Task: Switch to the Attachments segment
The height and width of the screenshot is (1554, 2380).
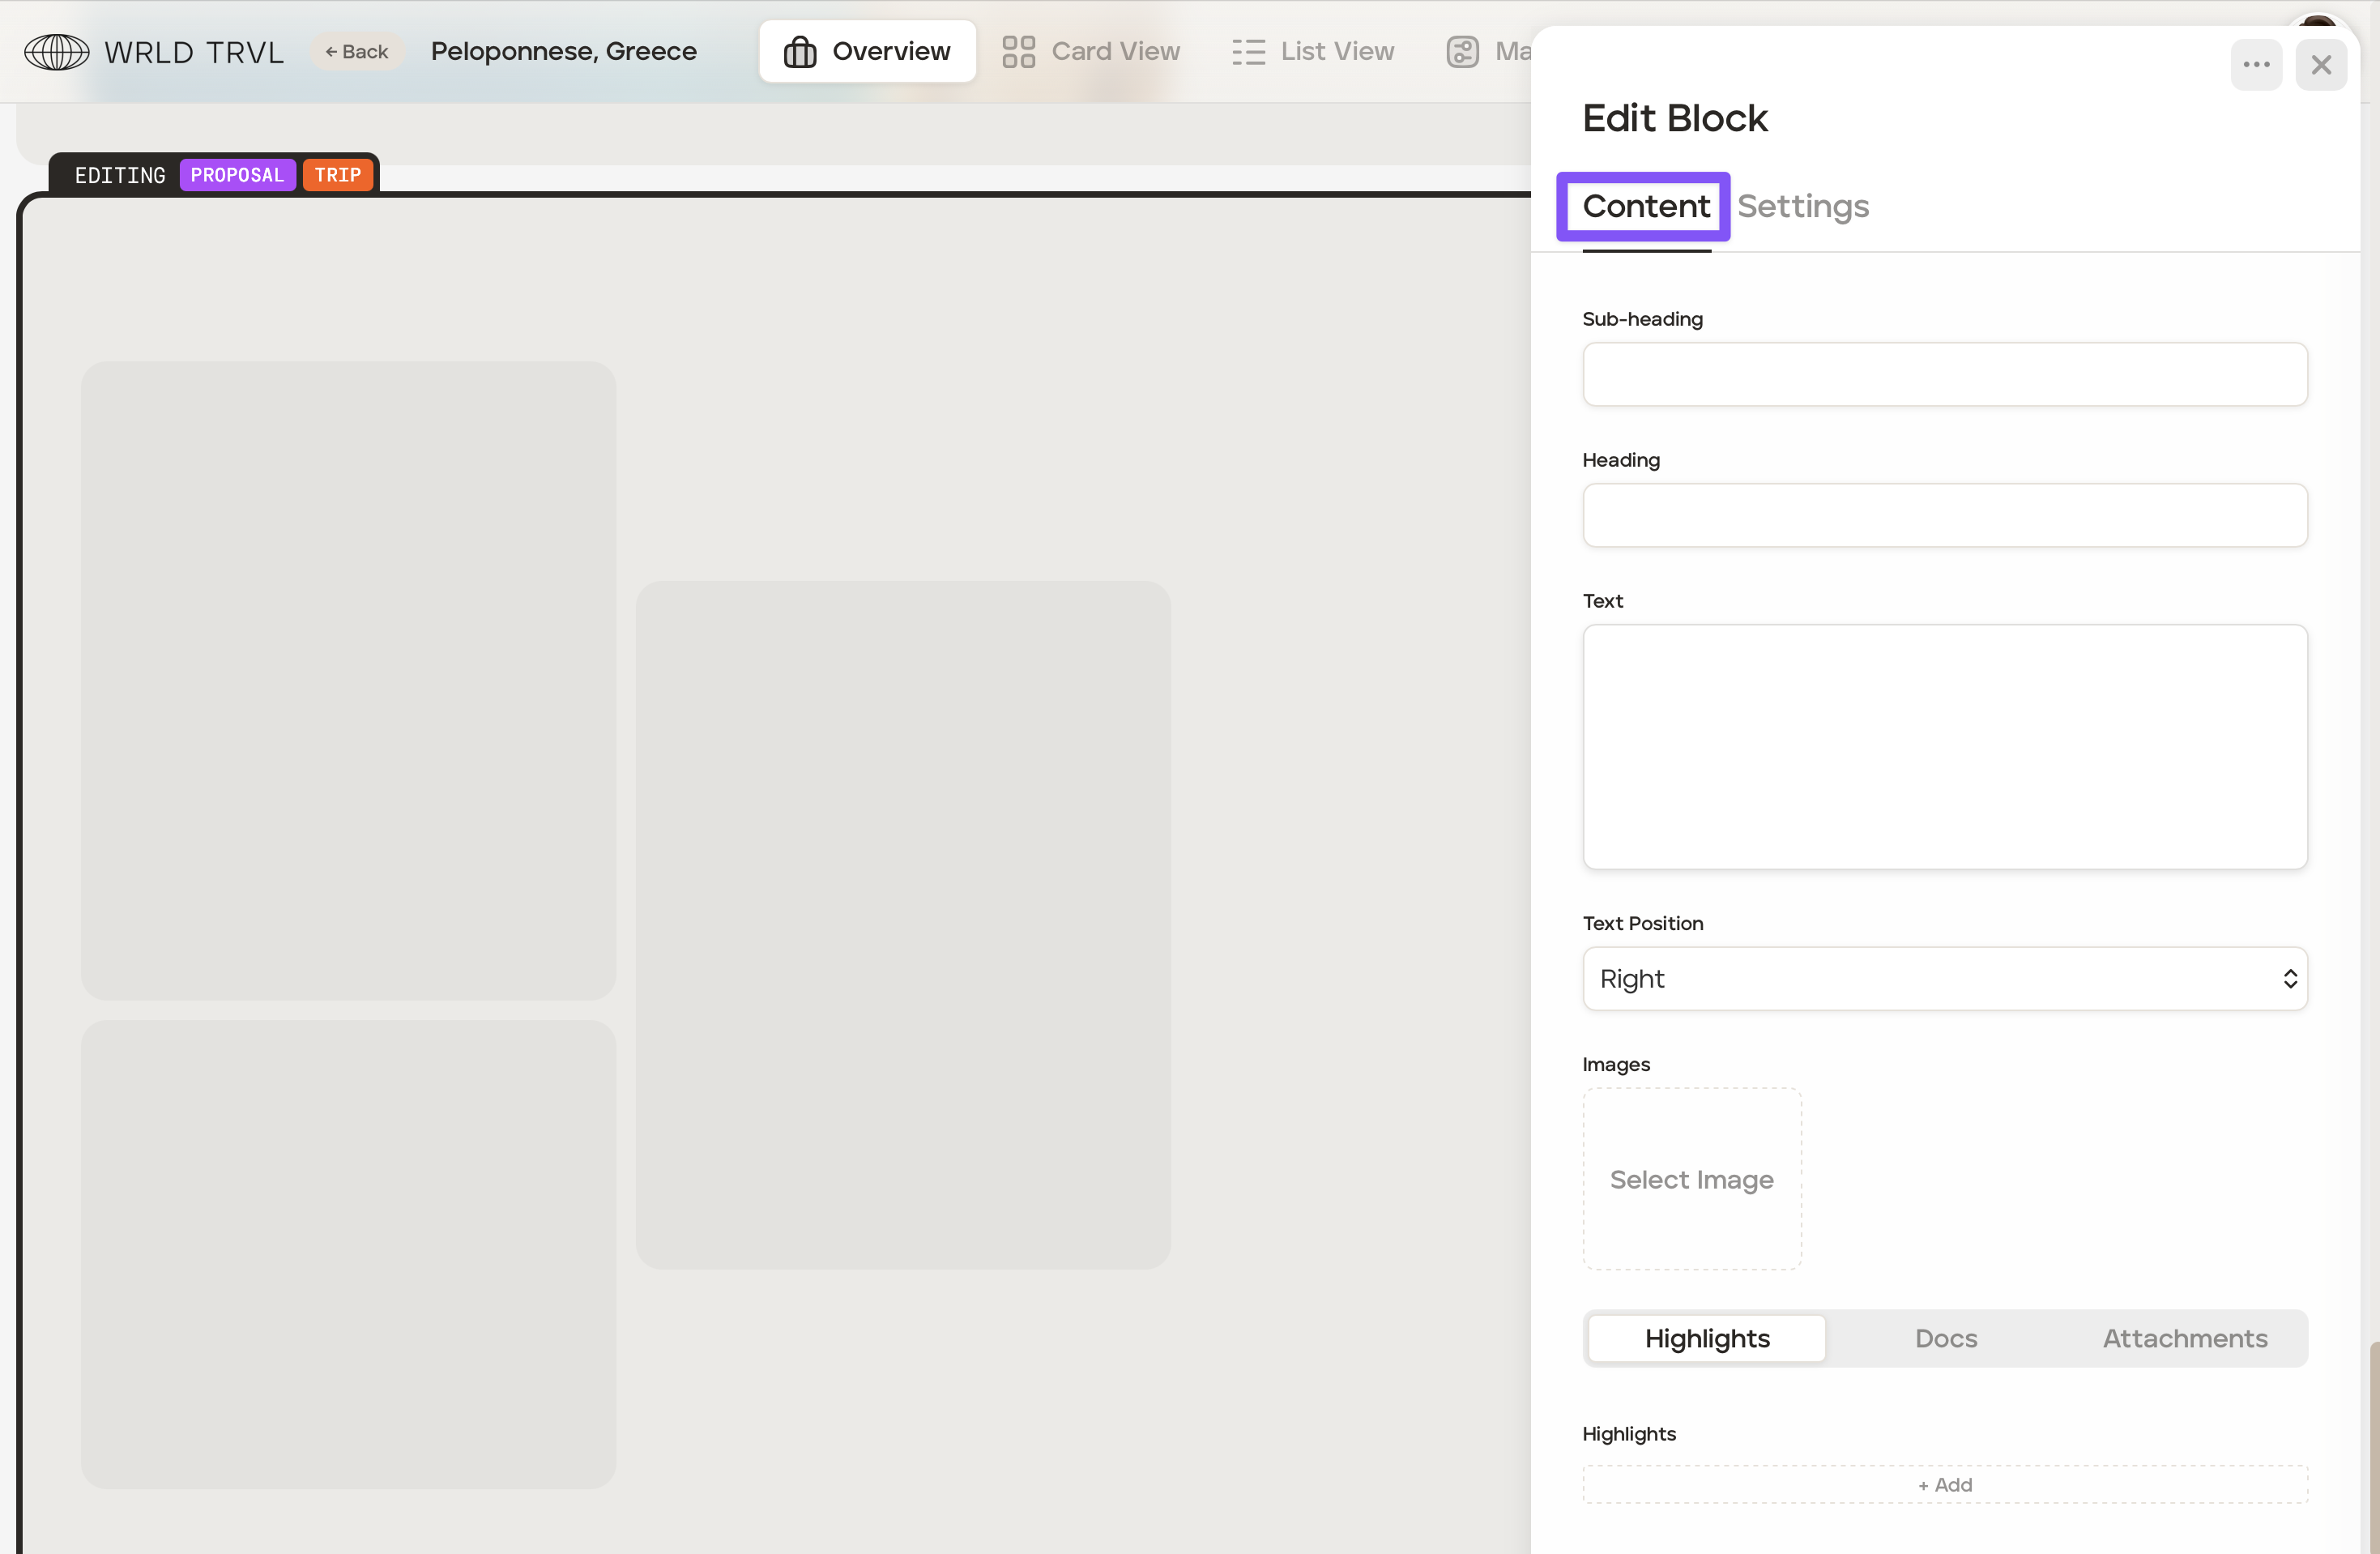Action: (x=2184, y=1338)
